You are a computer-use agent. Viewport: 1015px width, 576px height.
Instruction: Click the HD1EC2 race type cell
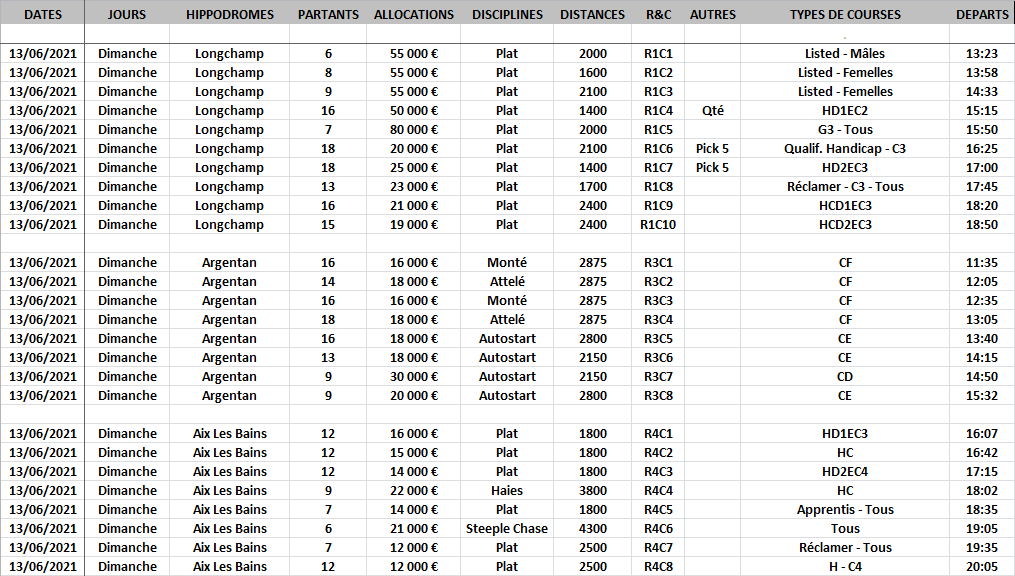pyautogui.click(x=845, y=111)
